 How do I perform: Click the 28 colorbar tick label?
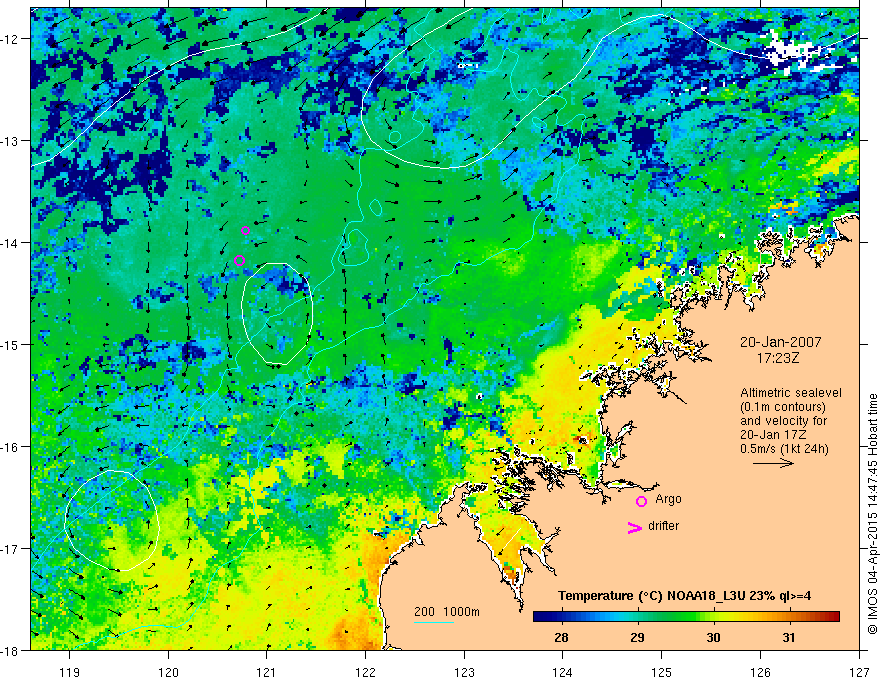point(561,637)
